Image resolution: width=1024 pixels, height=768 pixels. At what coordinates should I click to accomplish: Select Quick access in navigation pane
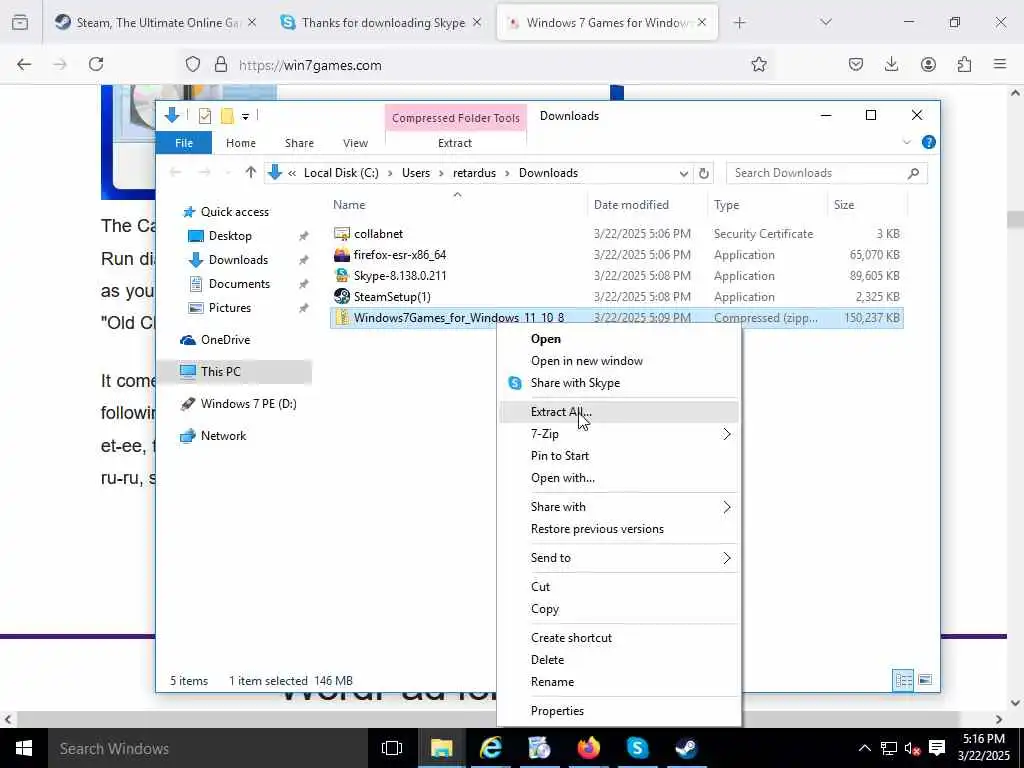[x=234, y=212]
